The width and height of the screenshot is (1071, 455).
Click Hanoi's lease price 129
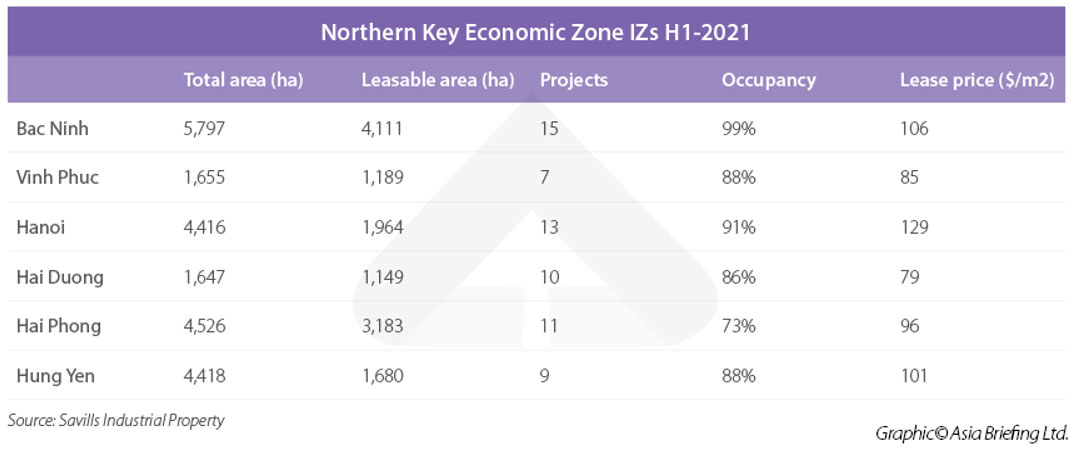pyautogui.click(x=914, y=228)
